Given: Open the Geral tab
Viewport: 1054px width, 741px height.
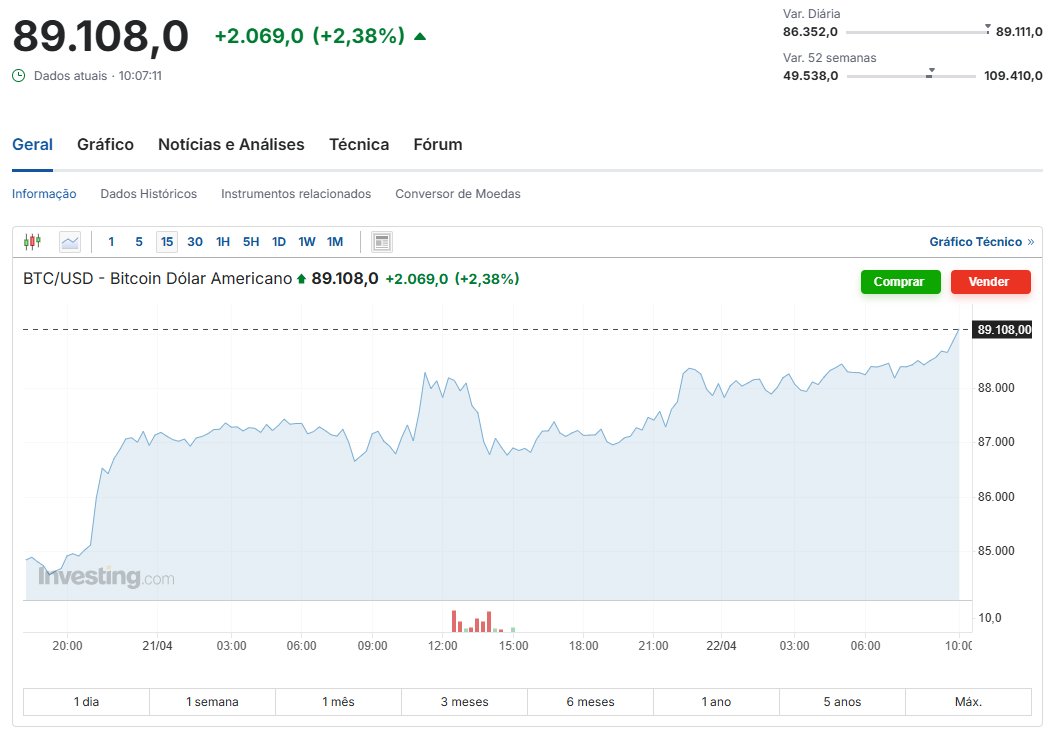Looking at the screenshot, I should (32, 145).
